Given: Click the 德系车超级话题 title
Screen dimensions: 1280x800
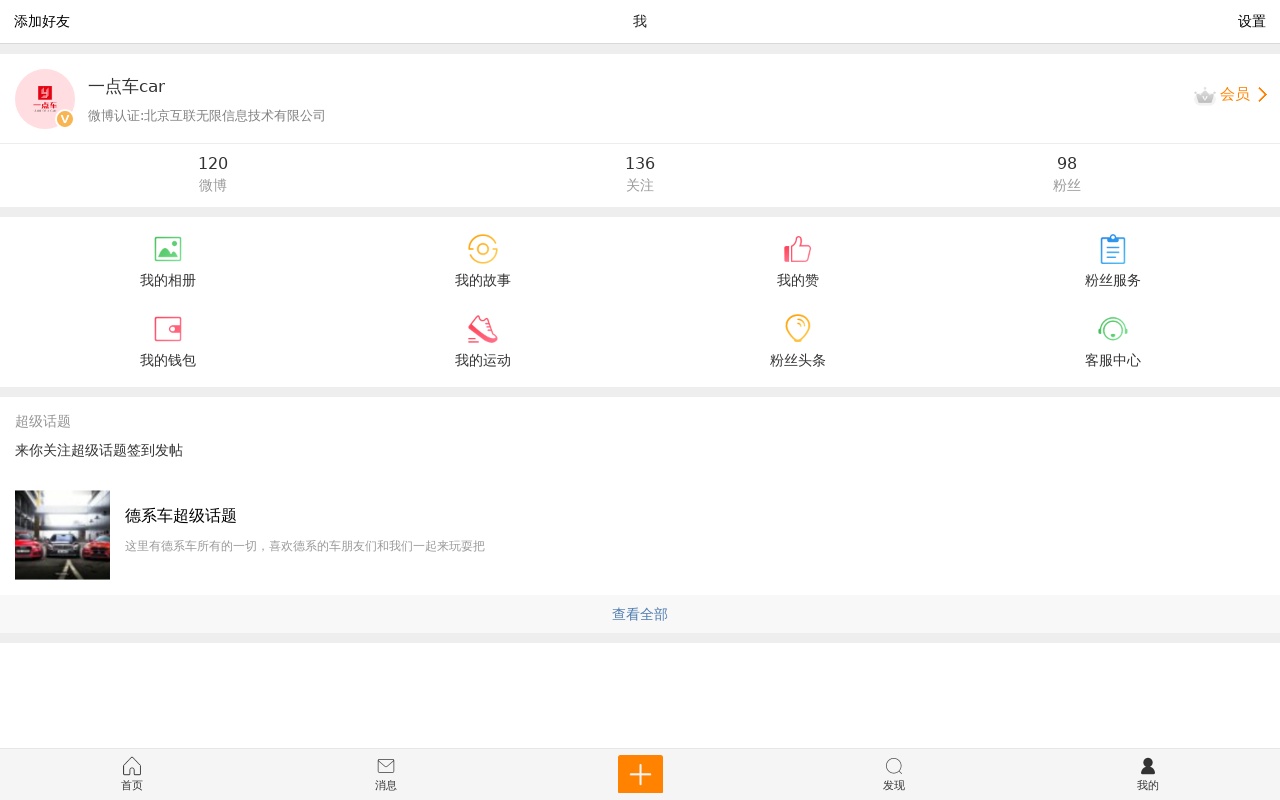Looking at the screenshot, I should coord(181,516).
